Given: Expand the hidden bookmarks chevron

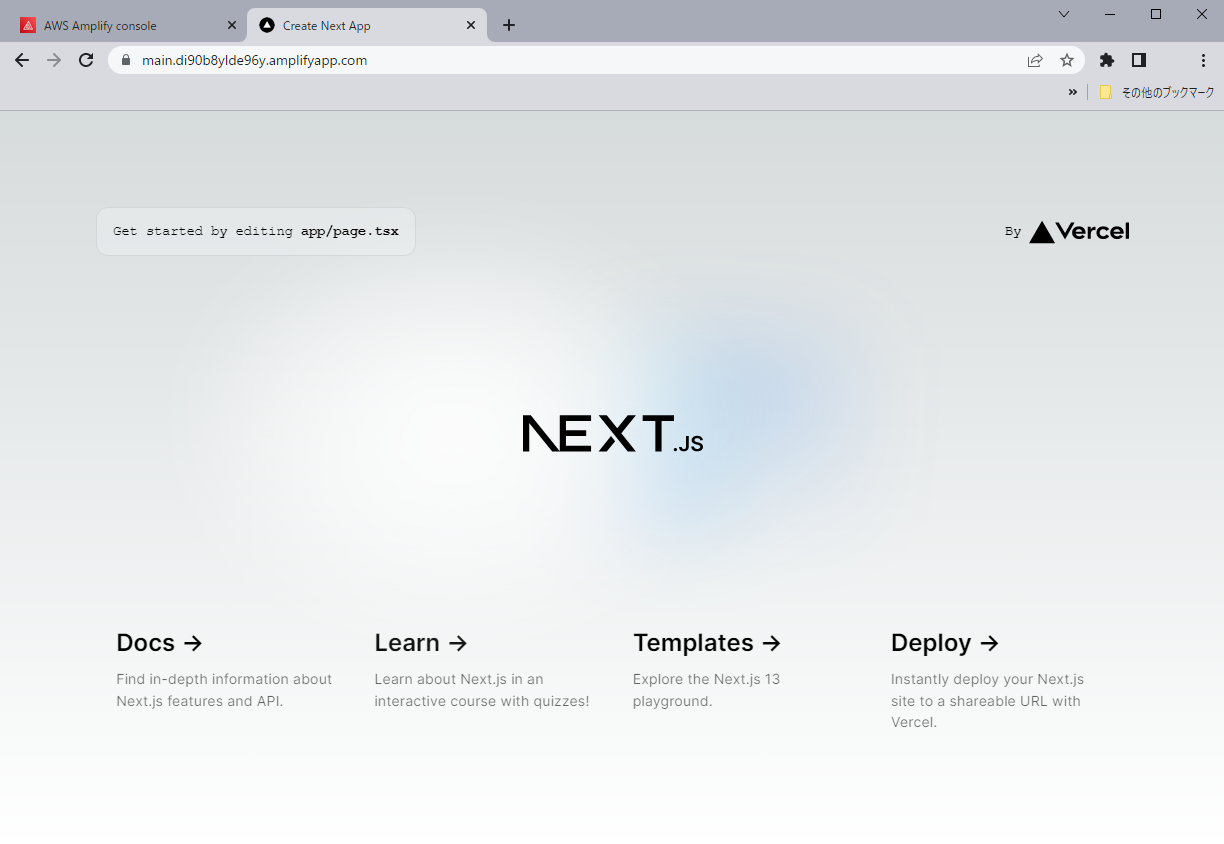Looking at the screenshot, I should (x=1072, y=91).
